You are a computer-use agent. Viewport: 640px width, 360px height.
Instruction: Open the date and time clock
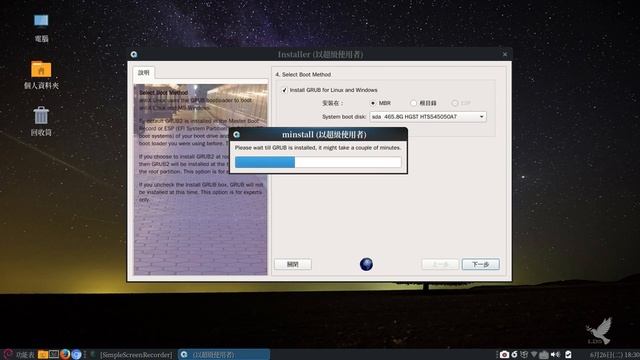pyautogui.click(x=615, y=355)
